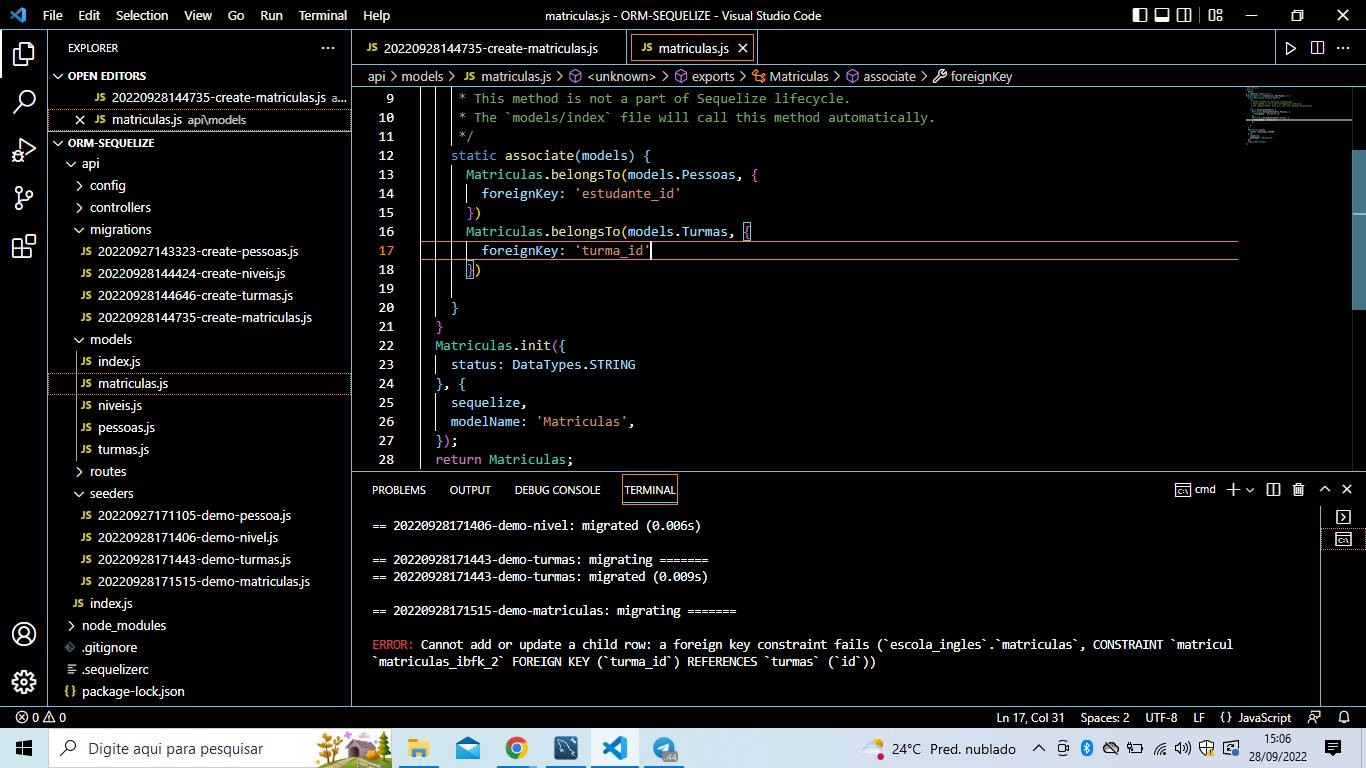The width and height of the screenshot is (1366, 768).
Task: Open the Accounts menu icon
Action: pos(24,634)
